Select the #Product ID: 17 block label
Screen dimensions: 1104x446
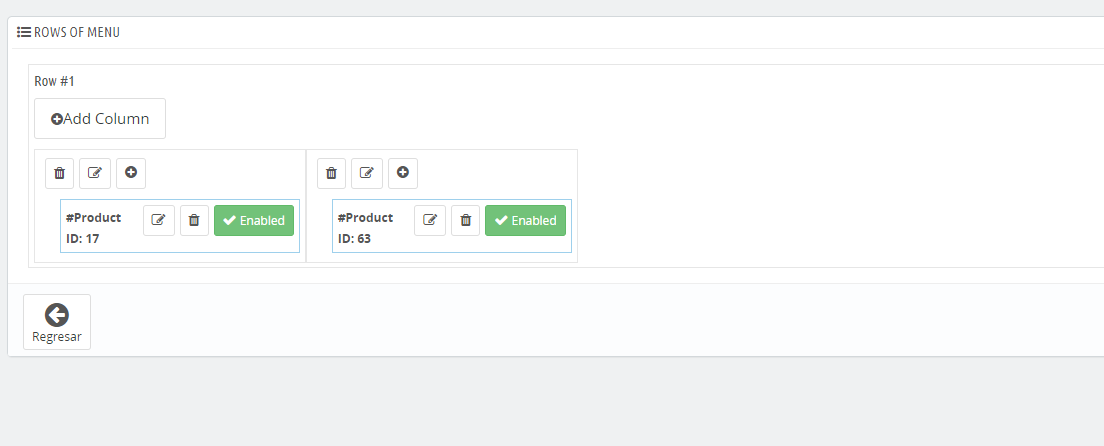pos(94,228)
